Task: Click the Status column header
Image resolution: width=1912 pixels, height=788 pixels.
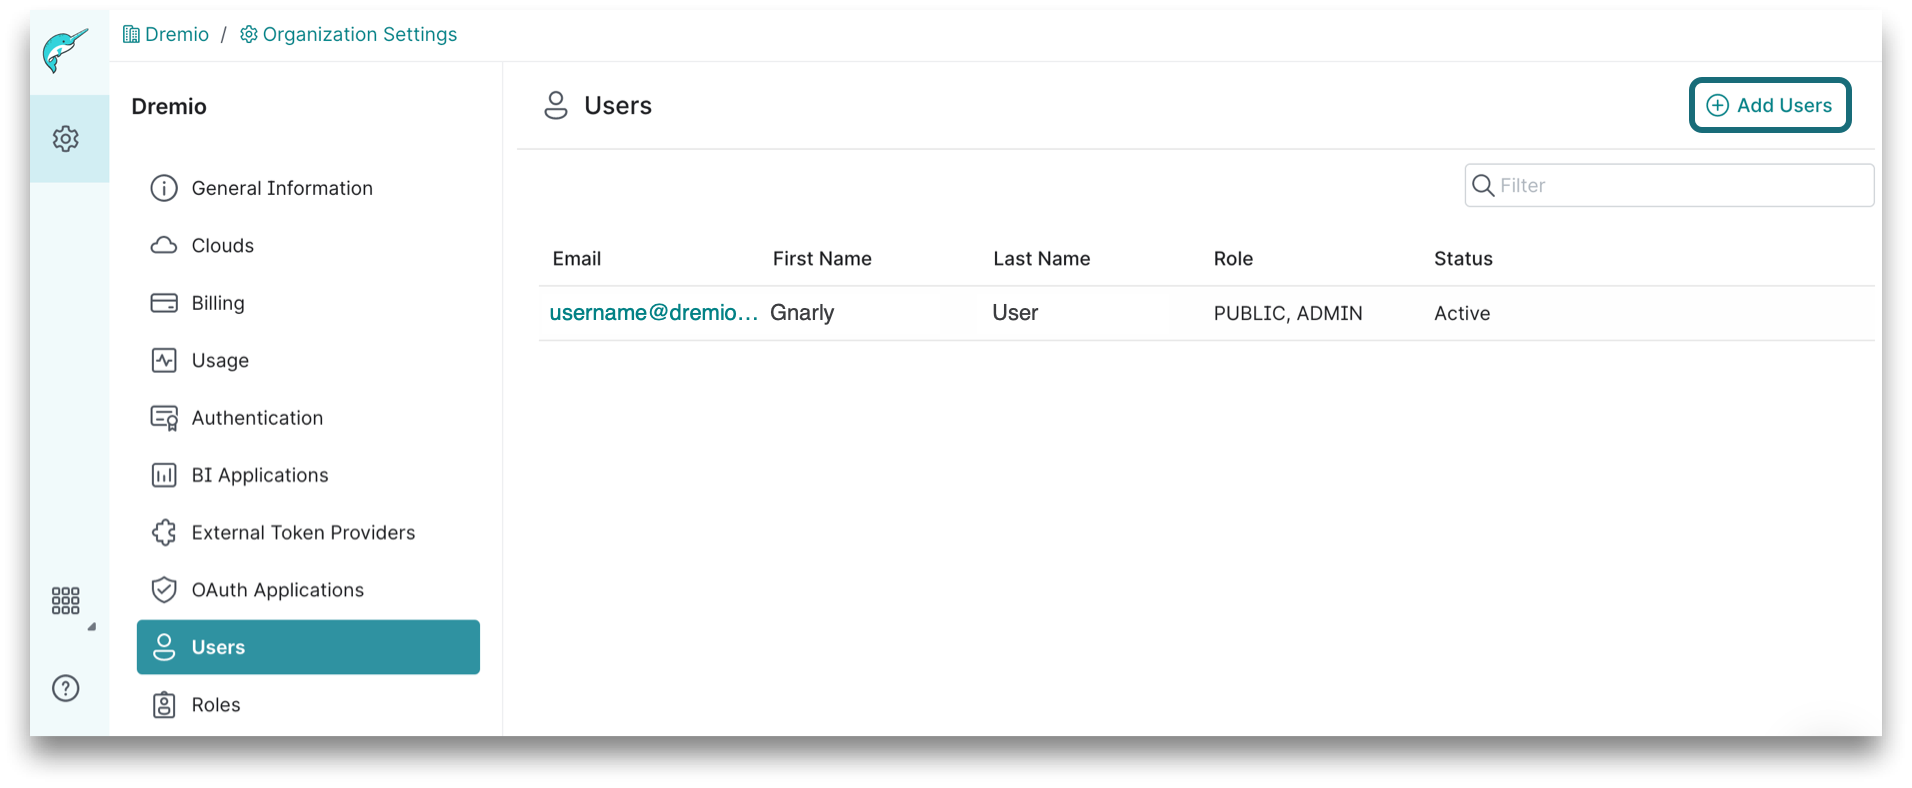Action: click(1463, 259)
